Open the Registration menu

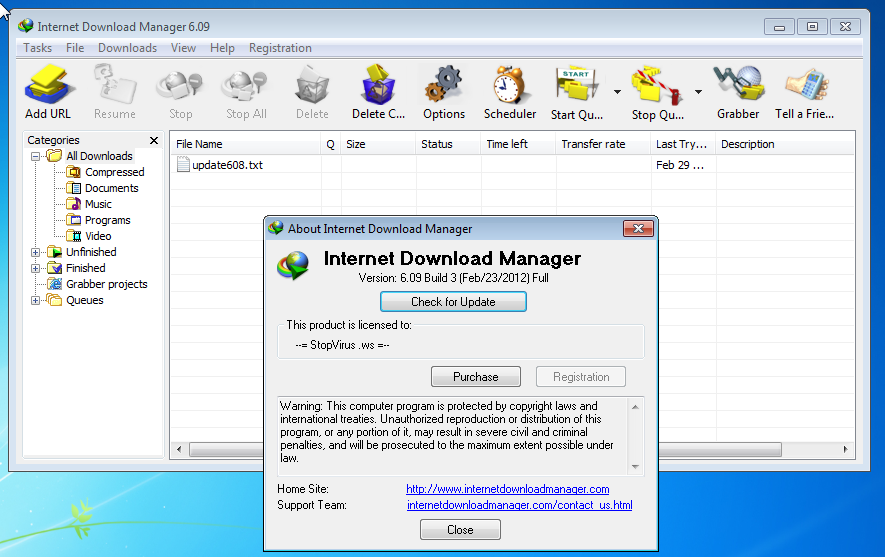pyautogui.click(x=281, y=48)
